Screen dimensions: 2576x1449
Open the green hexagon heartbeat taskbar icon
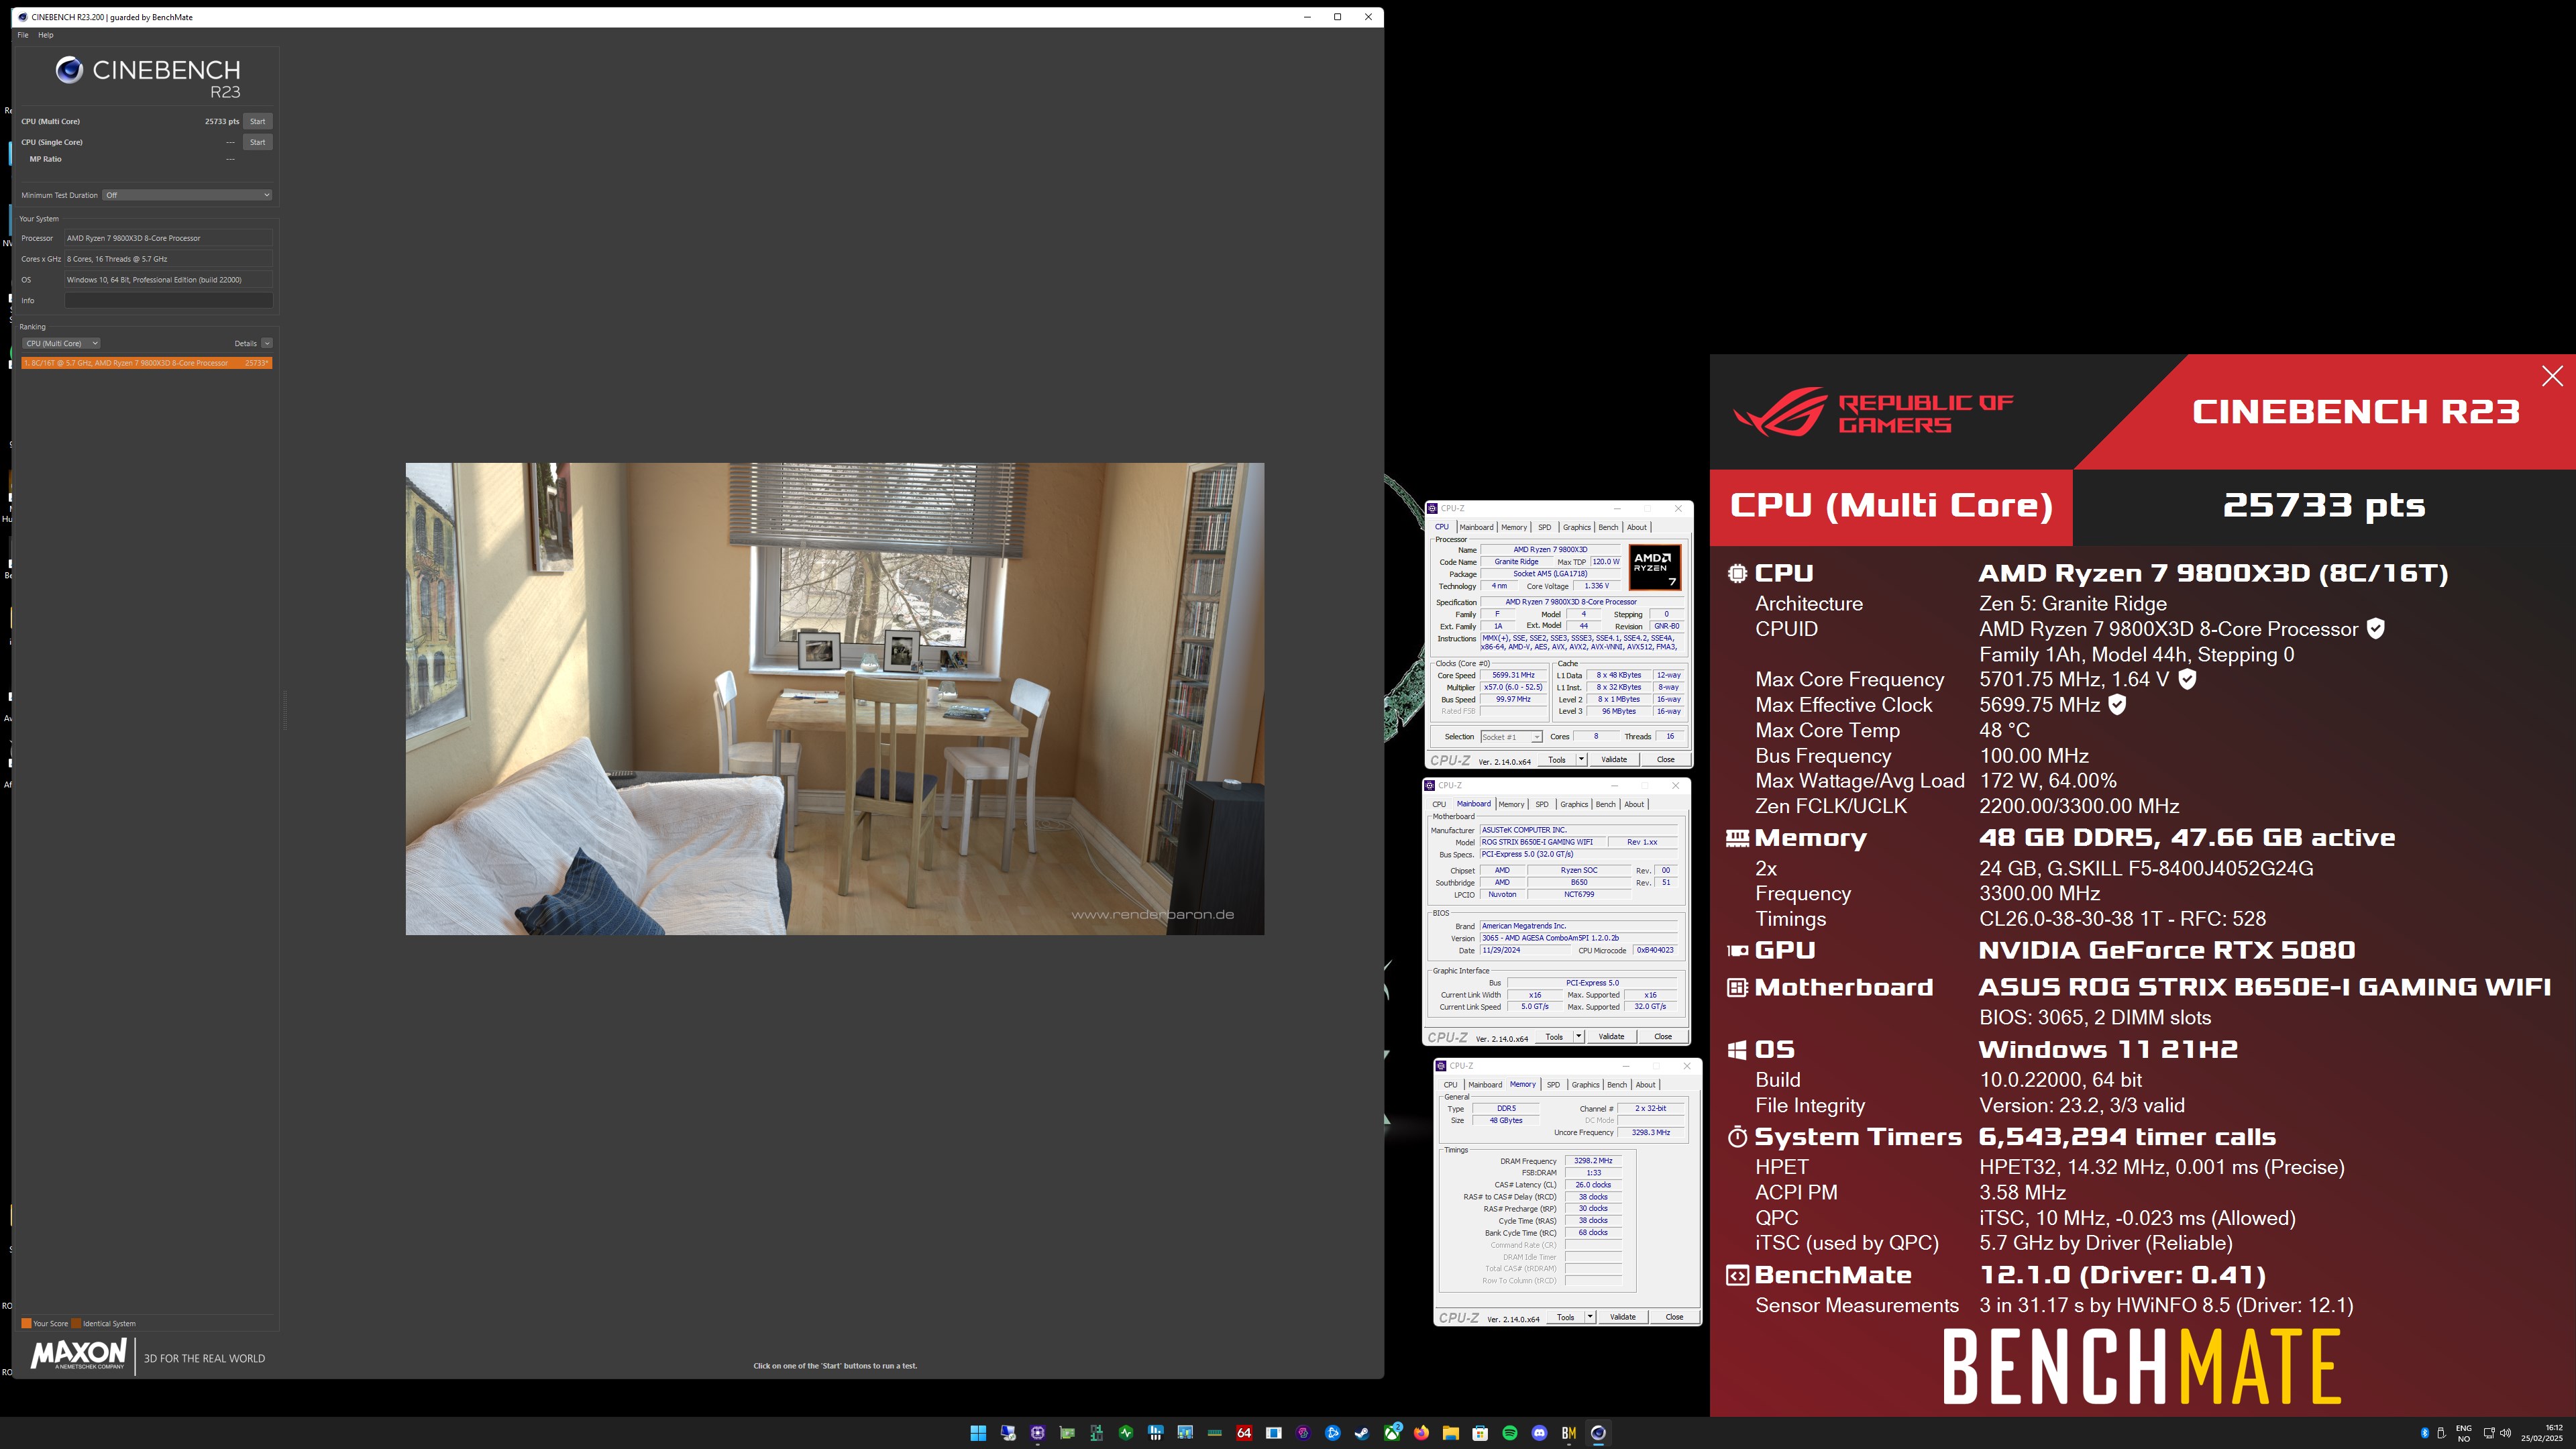pyautogui.click(x=1126, y=1432)
